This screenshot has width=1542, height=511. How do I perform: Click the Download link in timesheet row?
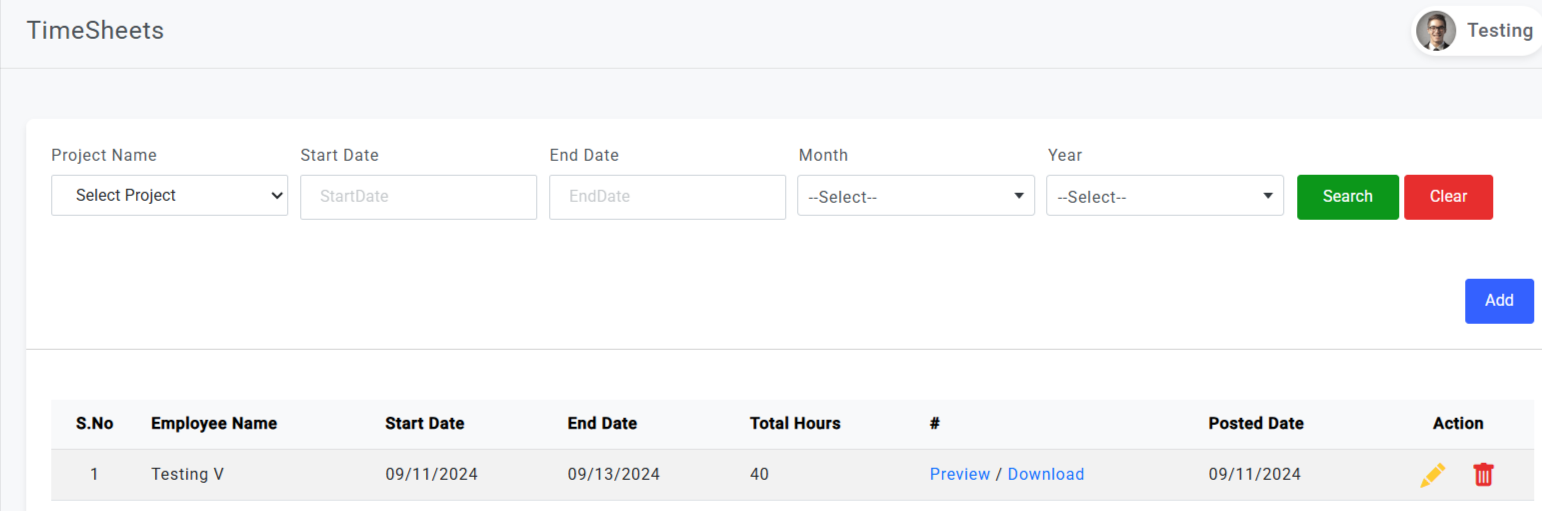click(1045, 475)
